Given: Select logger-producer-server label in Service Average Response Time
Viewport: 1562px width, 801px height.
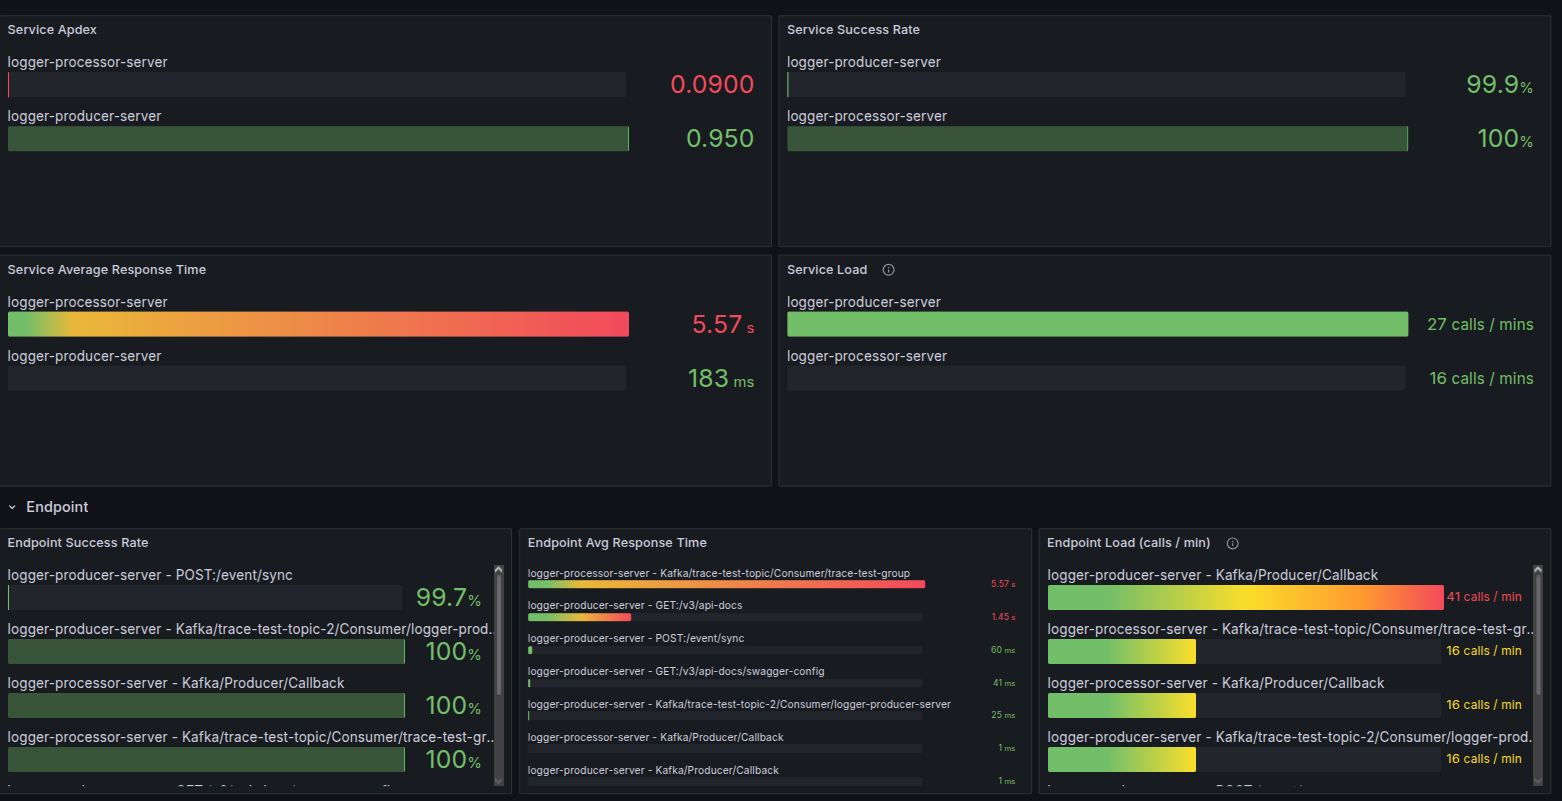Looking at the screenshot, I should click(x=84, y=356).
